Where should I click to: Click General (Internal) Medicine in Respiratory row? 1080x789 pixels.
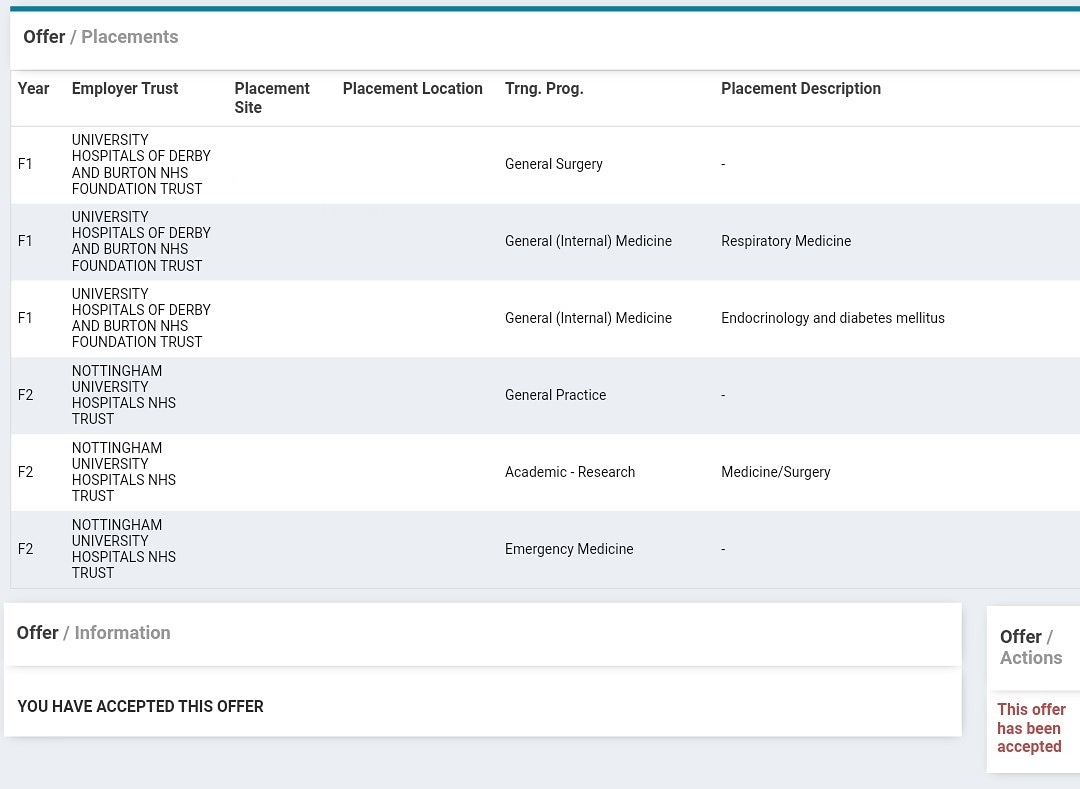coord(588,241)
